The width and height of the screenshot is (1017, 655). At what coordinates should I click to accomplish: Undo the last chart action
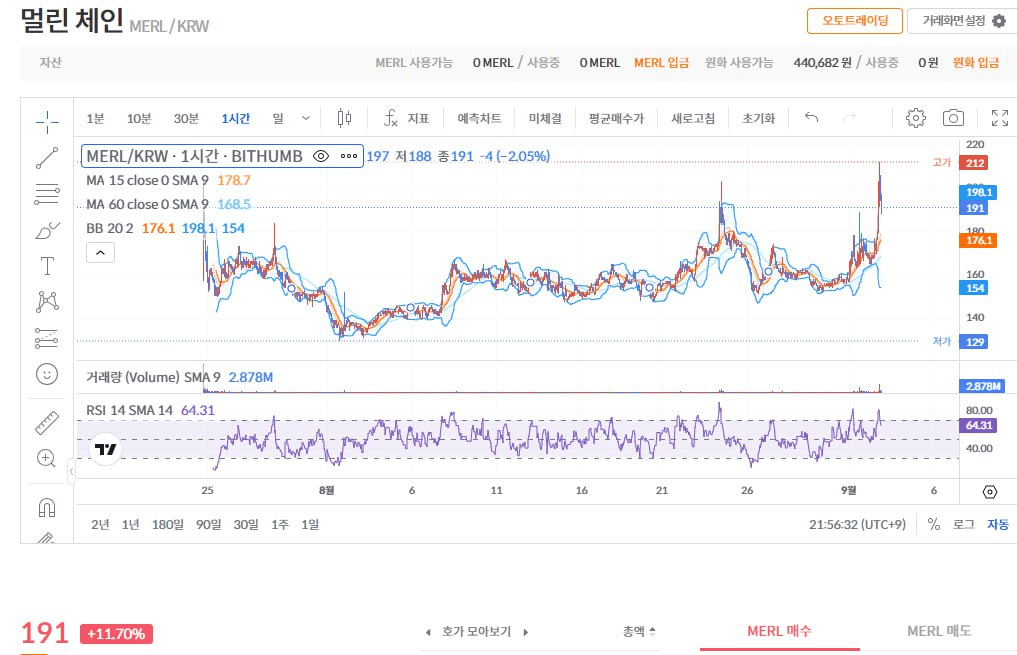click(811, 117)
